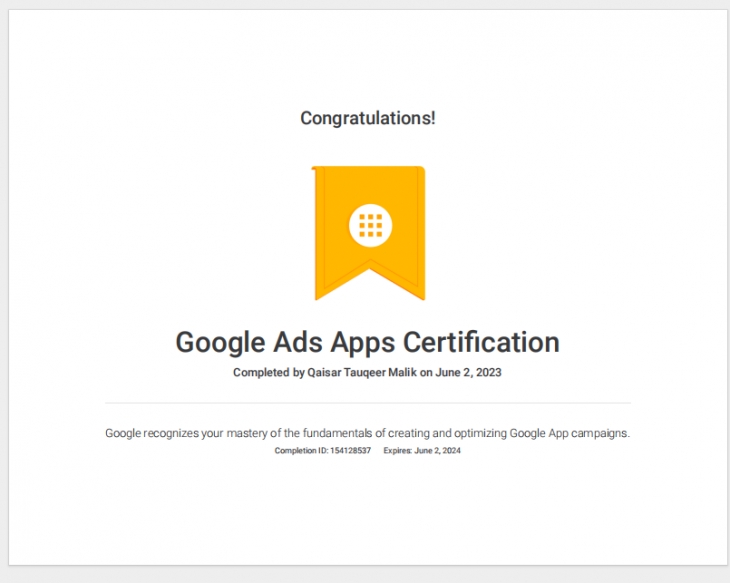Click the 'Congratulations!' heading
The image size is (730, 583).
point(368,118)
